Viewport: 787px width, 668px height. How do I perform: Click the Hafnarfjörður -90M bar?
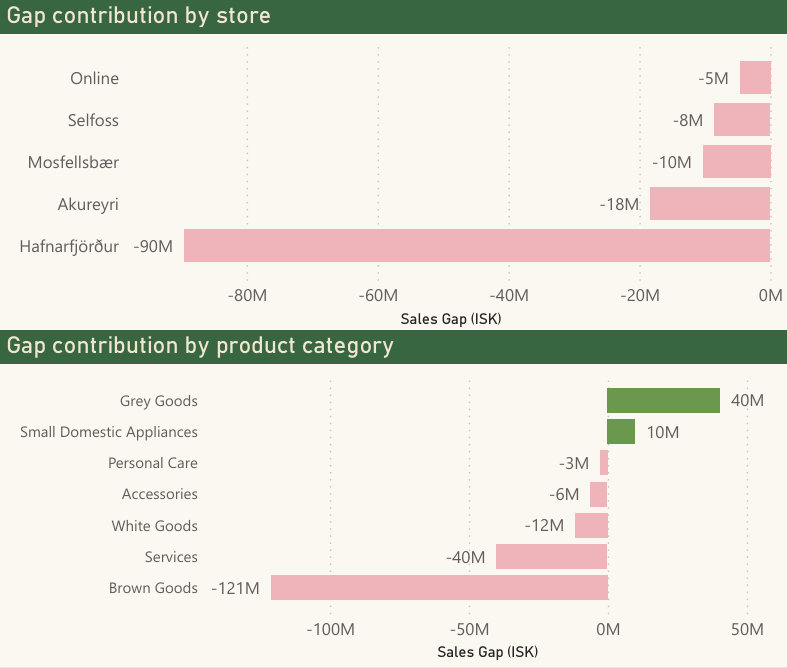point(477,246)
